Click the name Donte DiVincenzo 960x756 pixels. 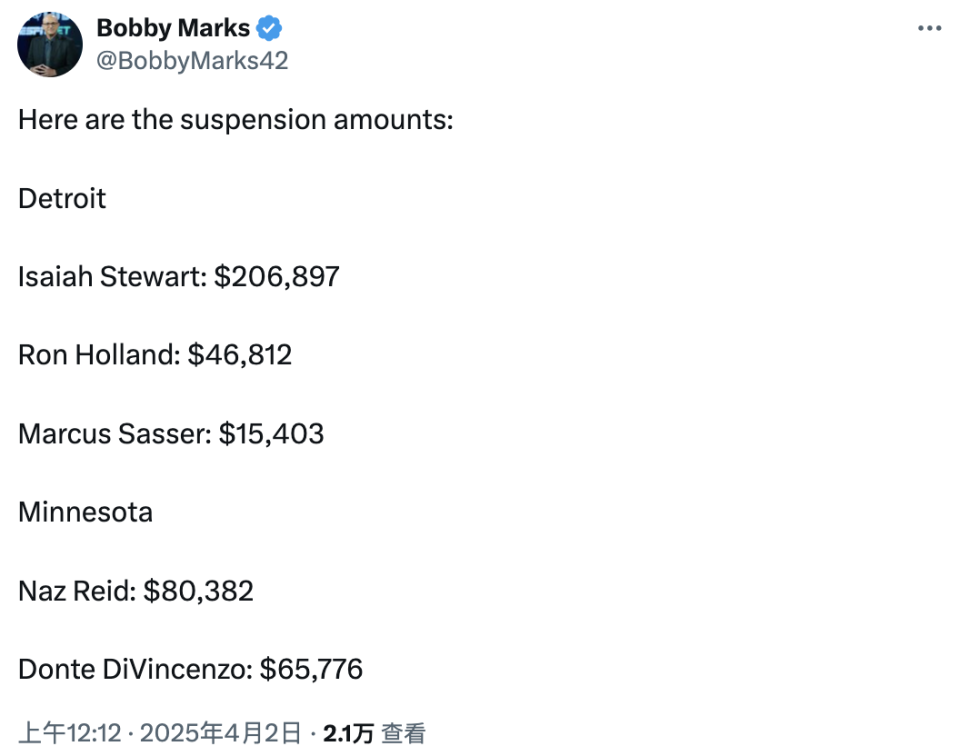pyautogui.click(x=132, y=669)
